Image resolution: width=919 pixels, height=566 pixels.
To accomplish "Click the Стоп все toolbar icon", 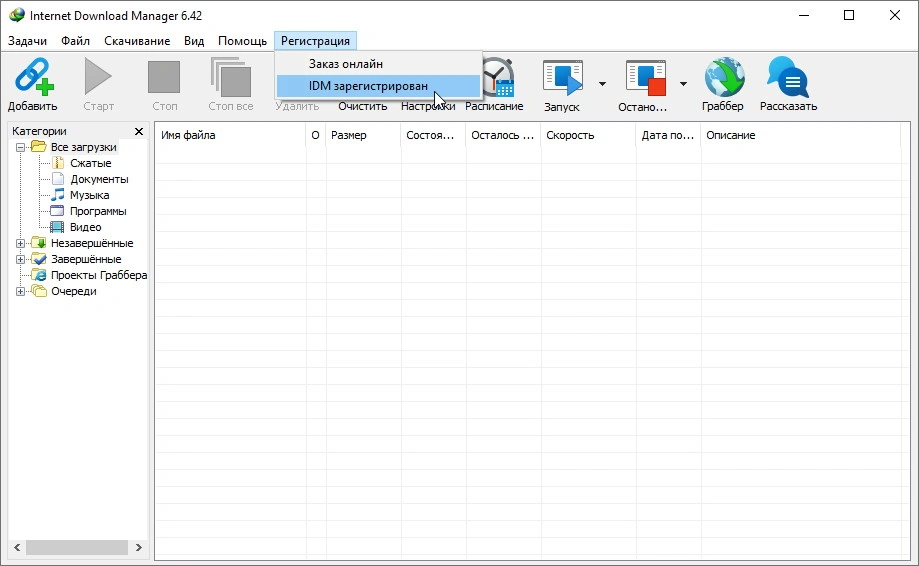I will [230, 77].
